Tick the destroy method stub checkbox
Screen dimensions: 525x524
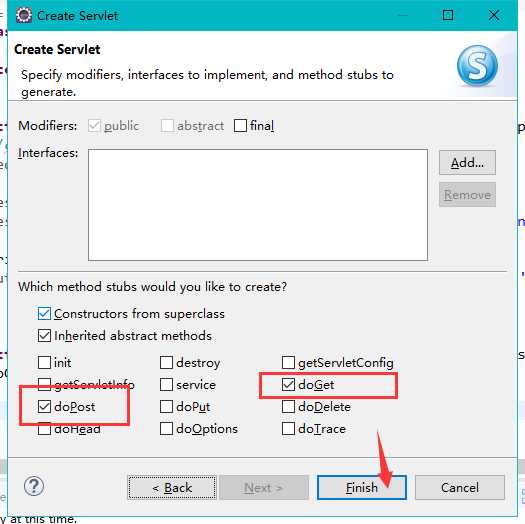(x=166, y=362)
